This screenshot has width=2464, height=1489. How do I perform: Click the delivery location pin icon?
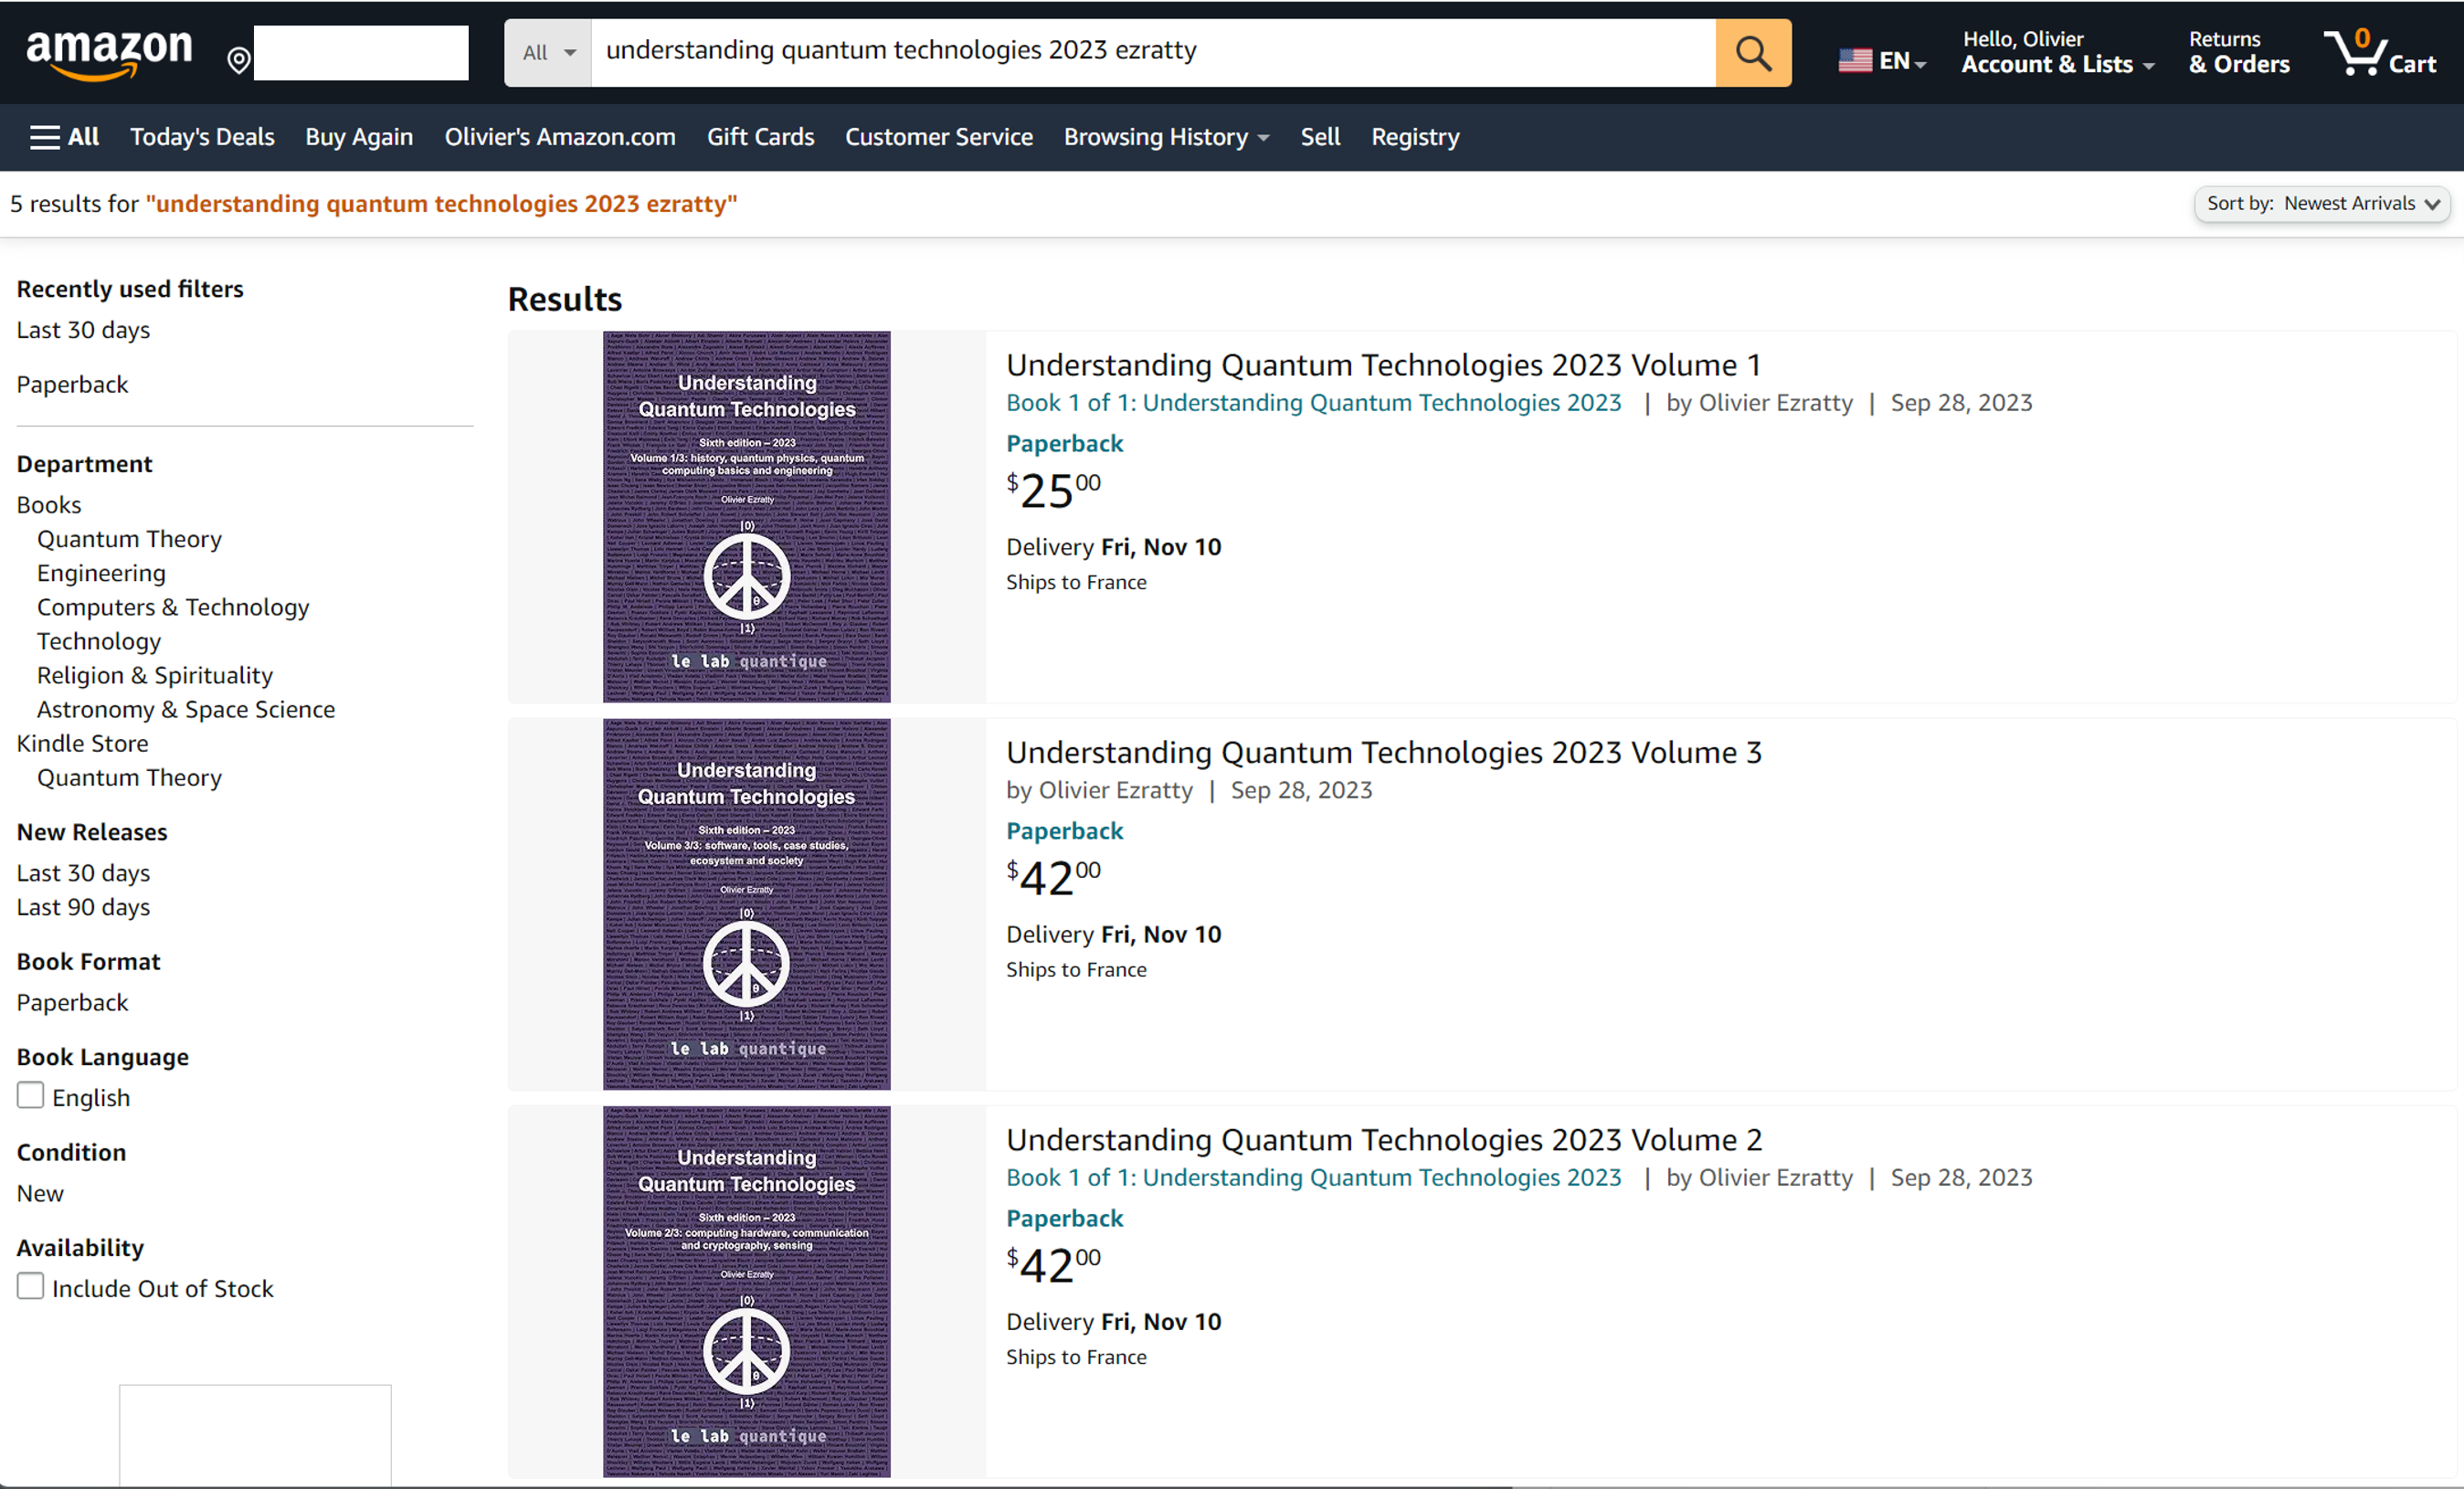[x=238, y=61]
